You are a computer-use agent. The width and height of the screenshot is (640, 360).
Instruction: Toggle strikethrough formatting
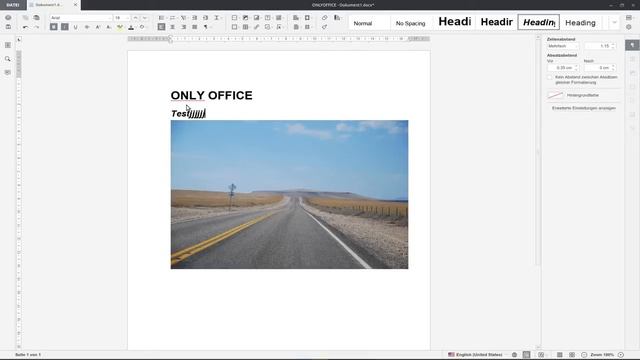[x=87, y=27]
